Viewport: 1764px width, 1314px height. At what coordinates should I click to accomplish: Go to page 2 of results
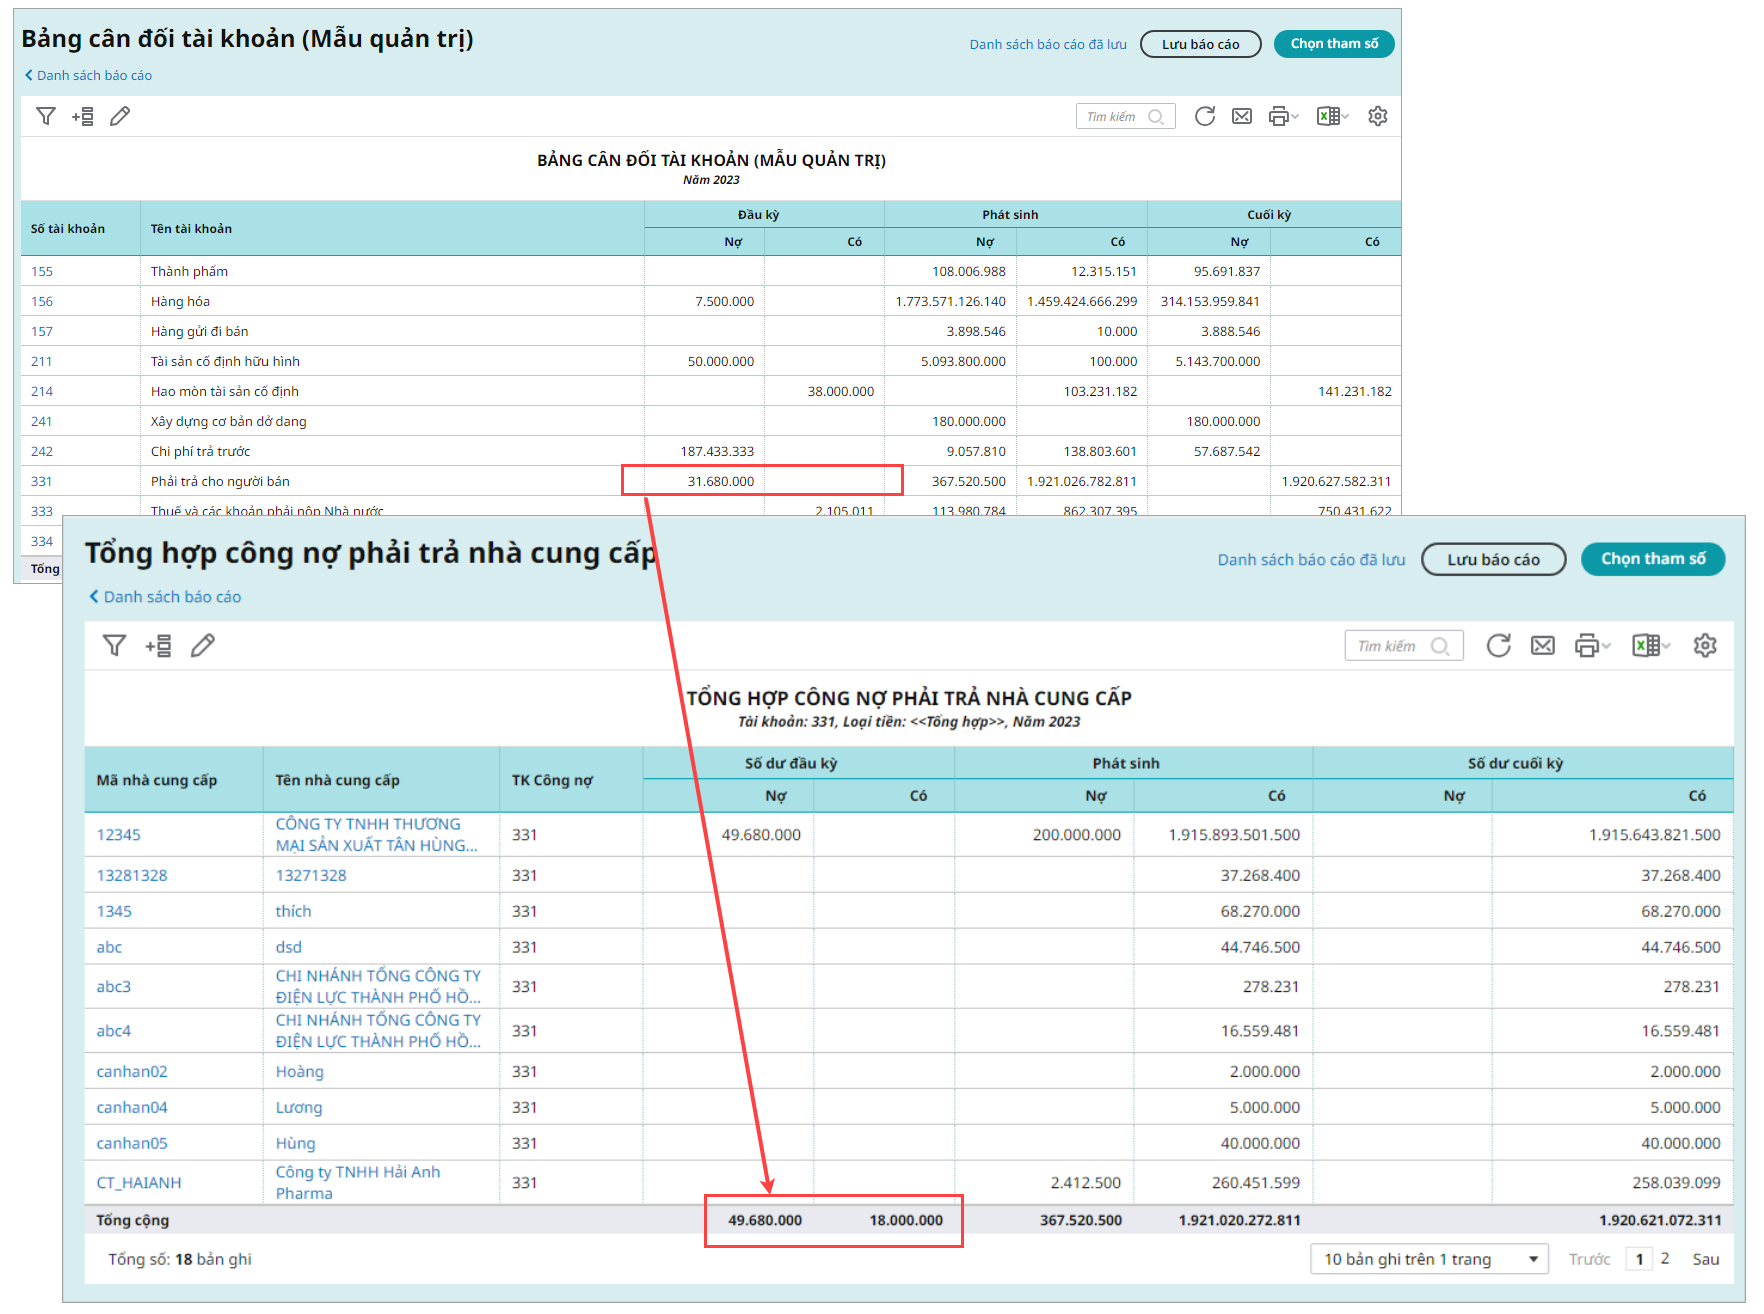(1665, 1259)
